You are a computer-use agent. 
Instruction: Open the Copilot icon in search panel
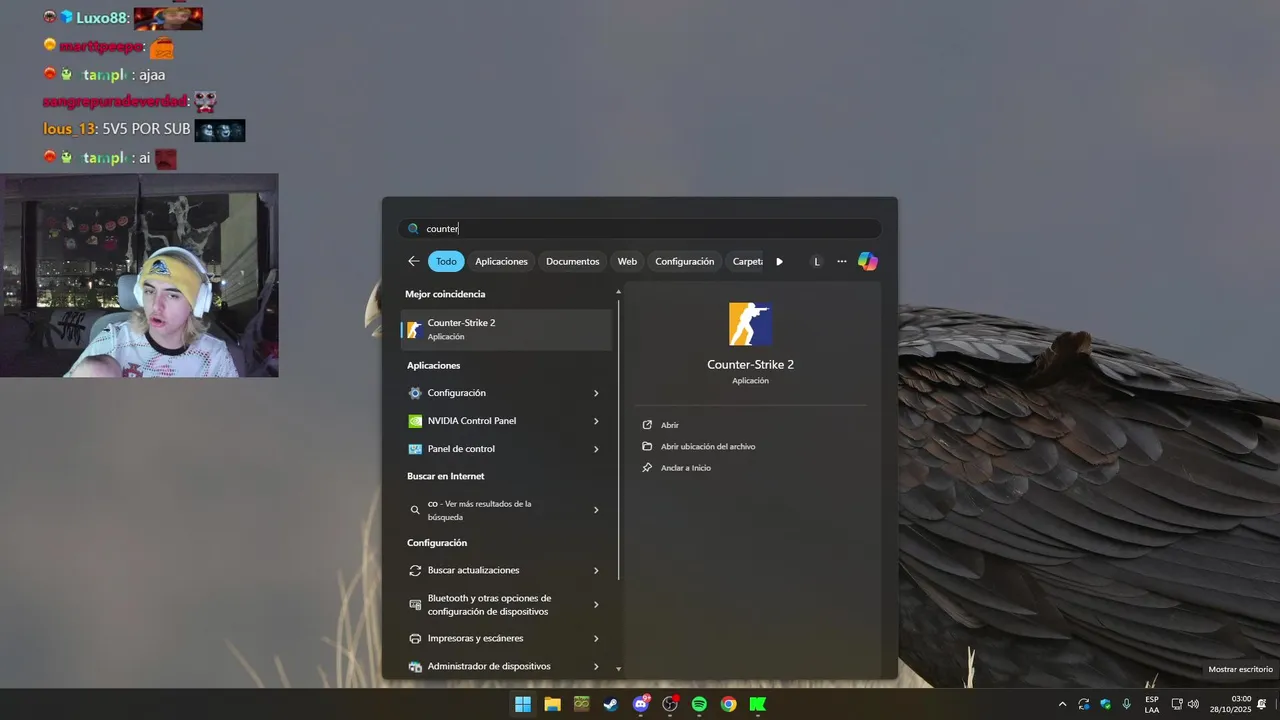868,261
